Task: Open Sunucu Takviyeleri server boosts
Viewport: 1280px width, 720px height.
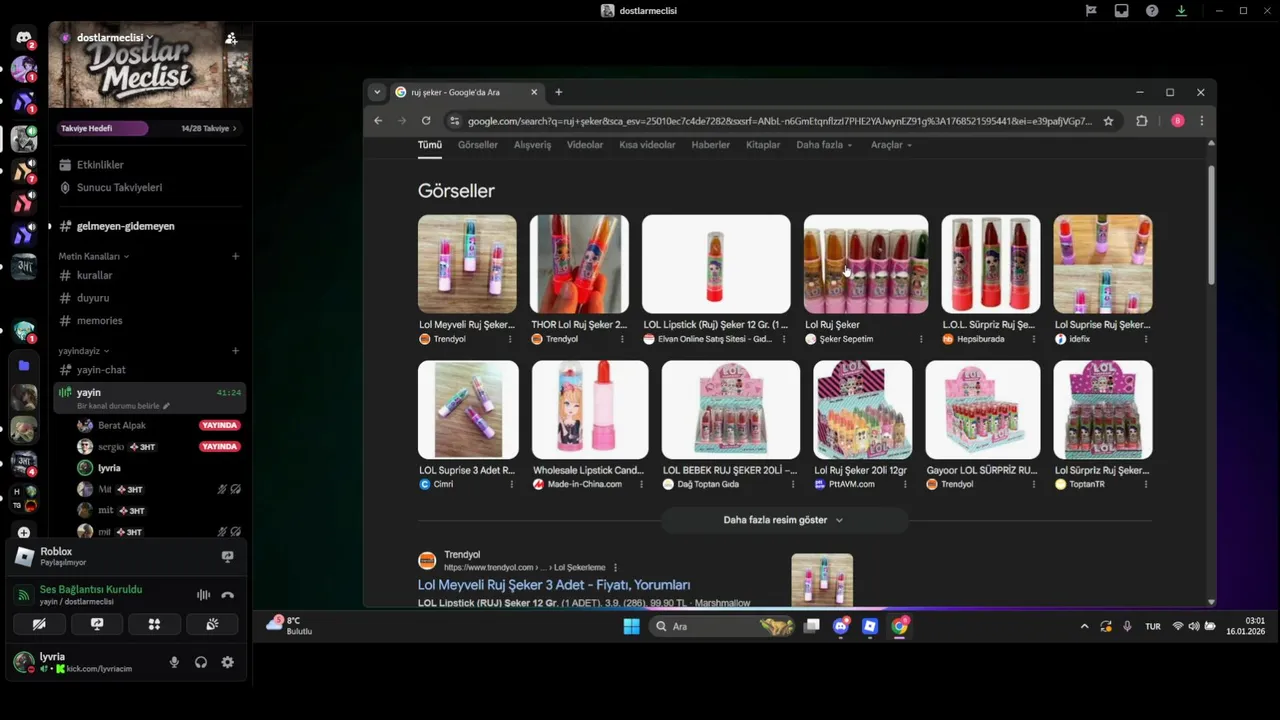Action: pos(119,188)
